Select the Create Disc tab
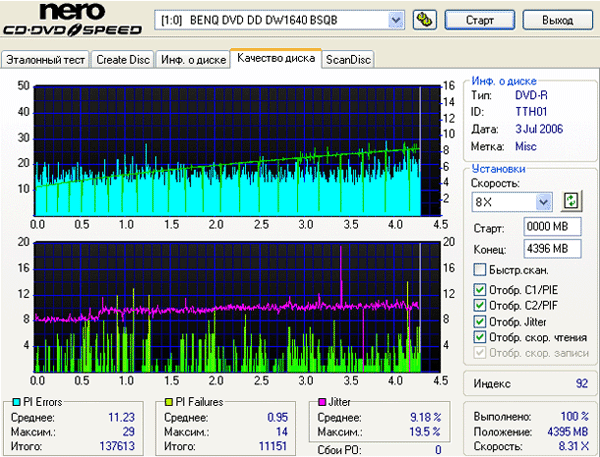This screenshot has width=600, height=457. (123, 59)
